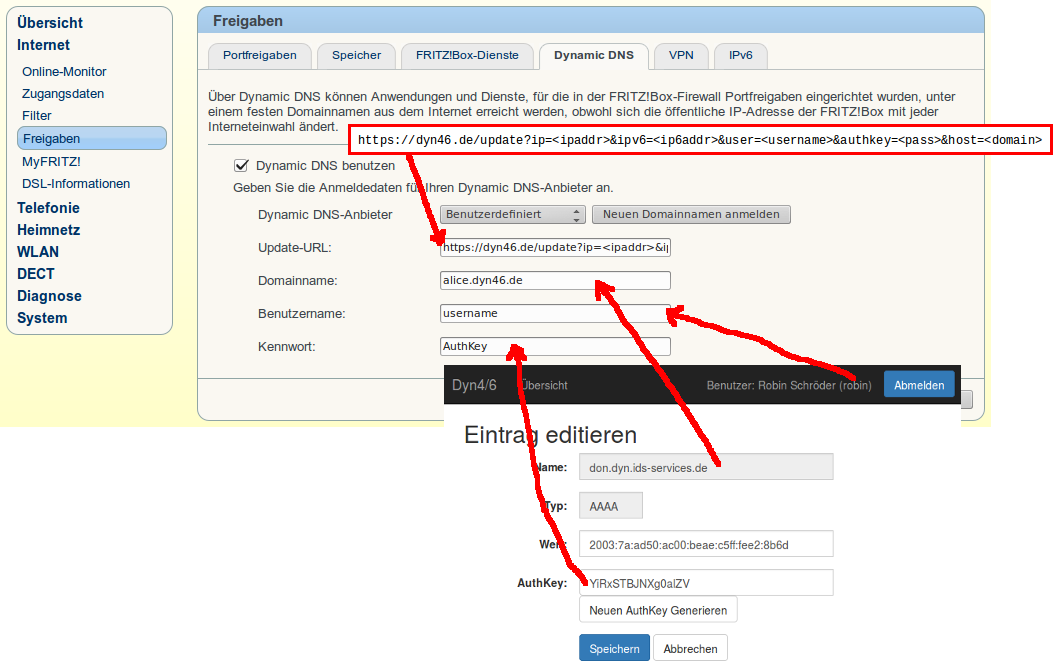The image size is (1053, 672).
Task: Expand the WLAN sidebar section
Action: (x=38, y=252)
